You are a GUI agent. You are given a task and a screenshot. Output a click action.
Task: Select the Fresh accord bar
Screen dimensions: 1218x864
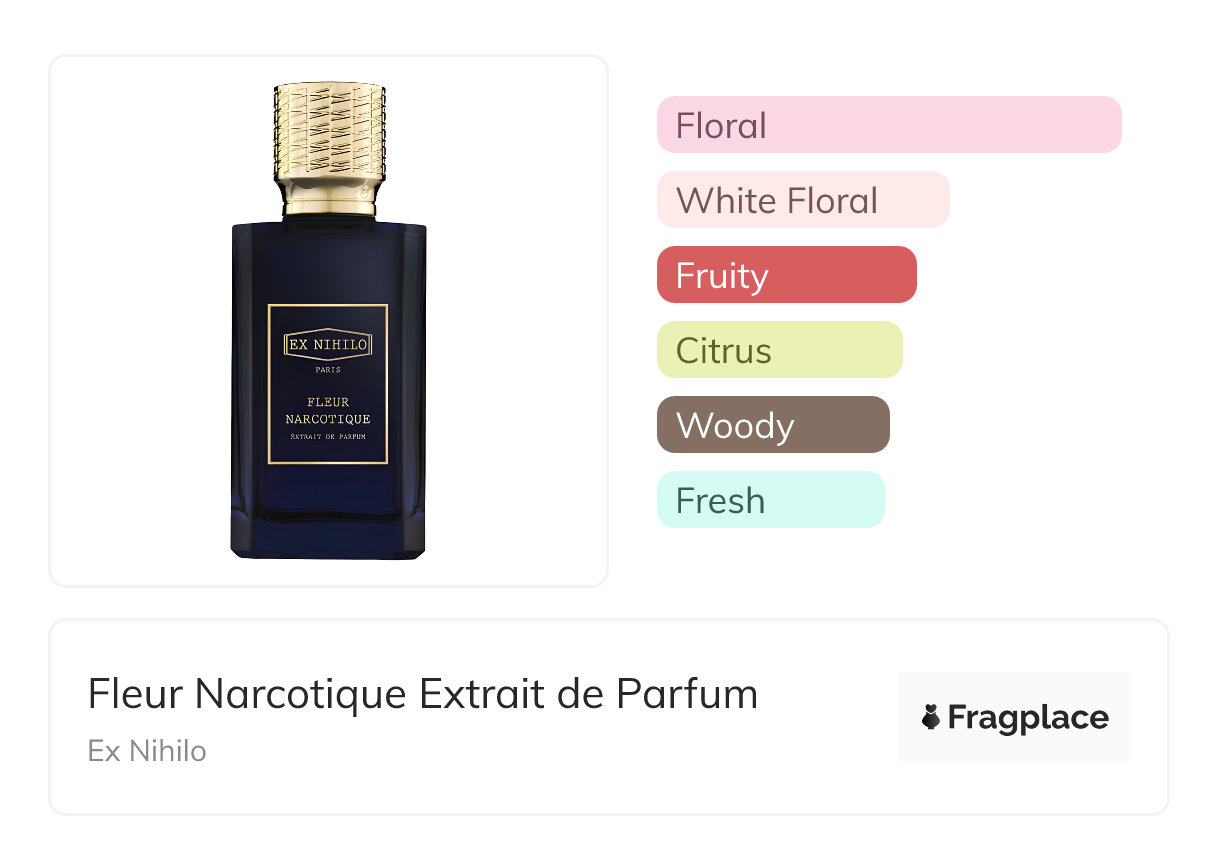[x=771, y=500]
